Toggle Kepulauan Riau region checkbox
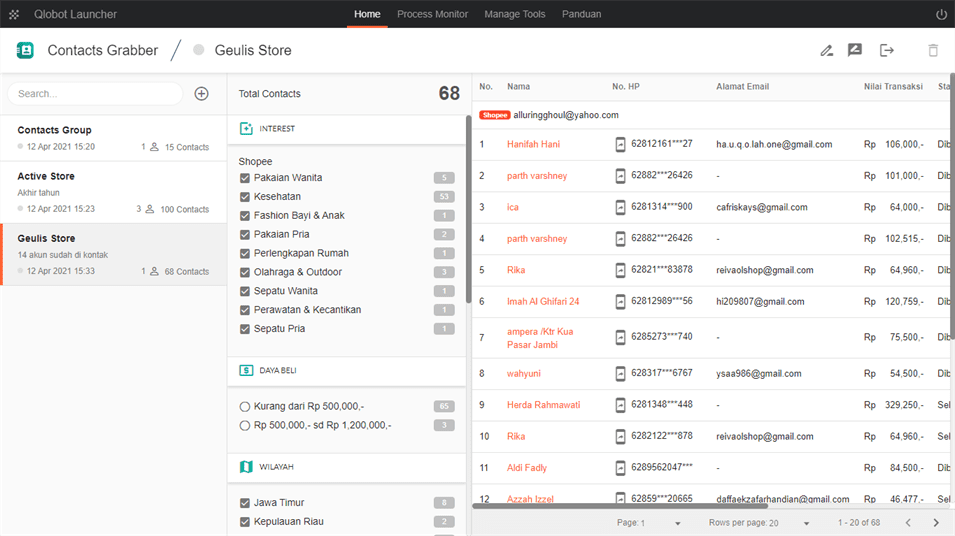This screenshot has height=536, width=955. click(x=245, y=521)
